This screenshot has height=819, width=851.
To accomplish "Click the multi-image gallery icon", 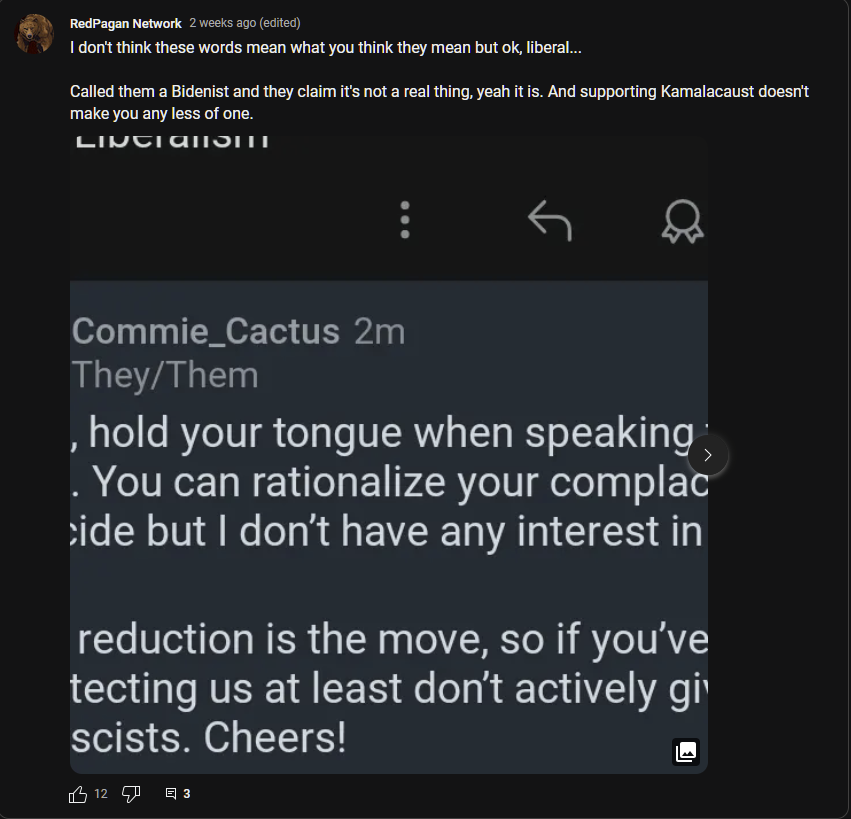I will tap(686, 751).
